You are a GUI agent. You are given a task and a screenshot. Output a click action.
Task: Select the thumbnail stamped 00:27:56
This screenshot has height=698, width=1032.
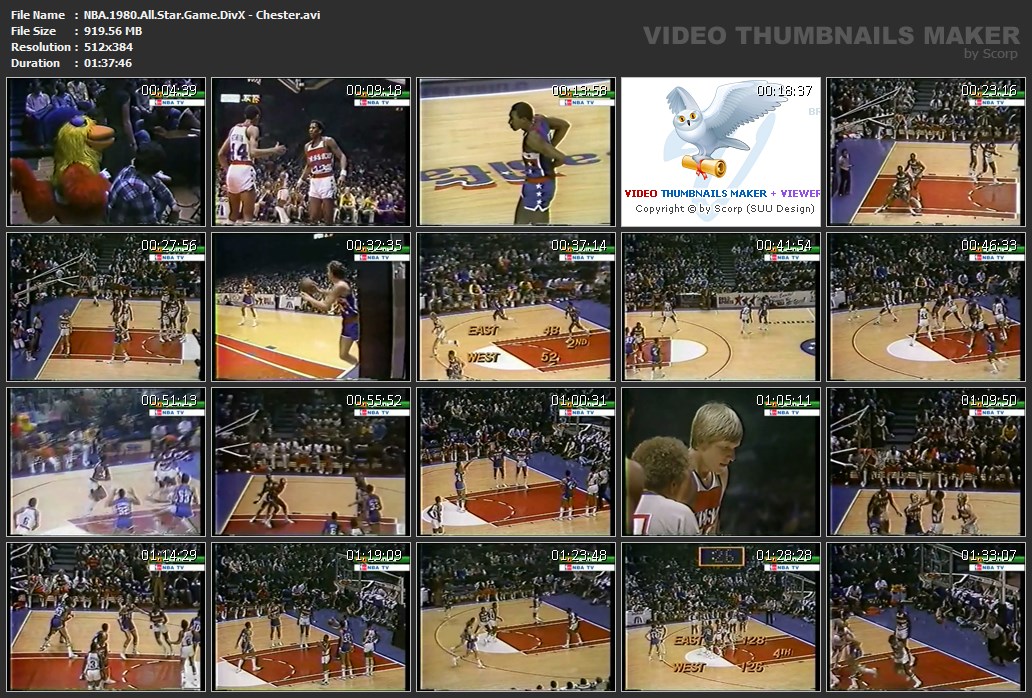106,307
